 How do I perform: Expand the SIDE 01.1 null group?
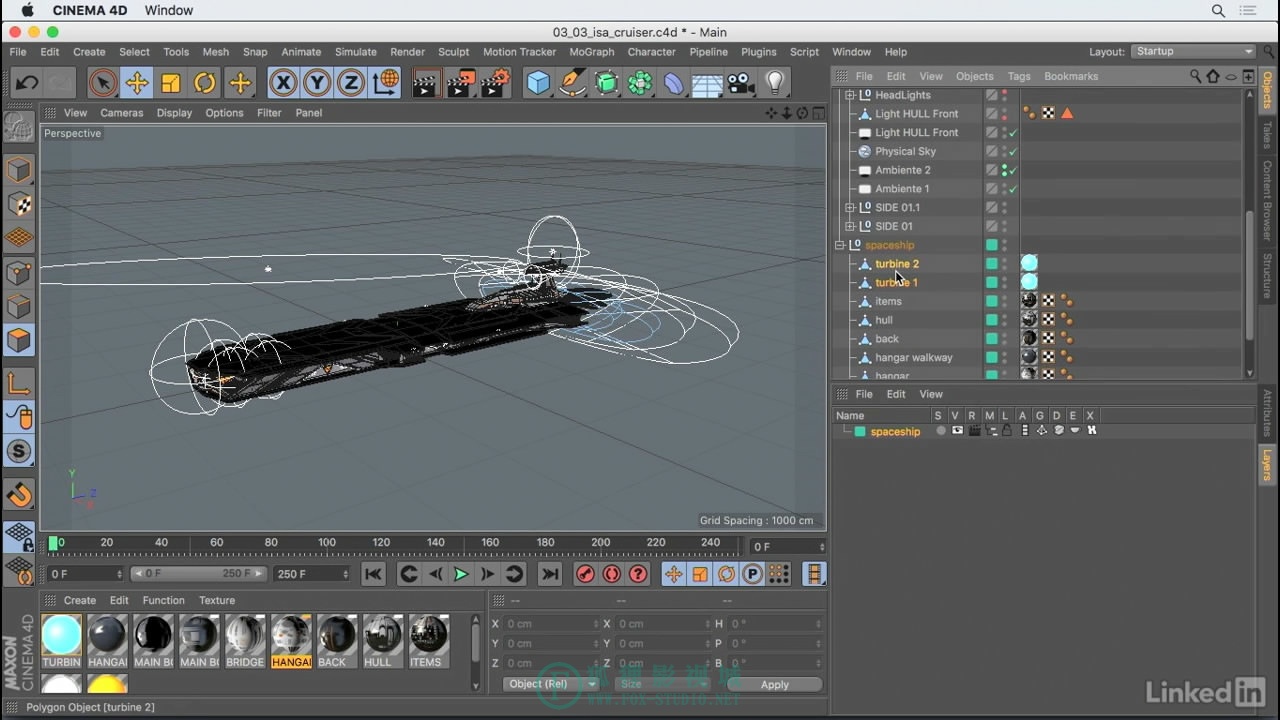pyautogui.click(x=850, y=208)
